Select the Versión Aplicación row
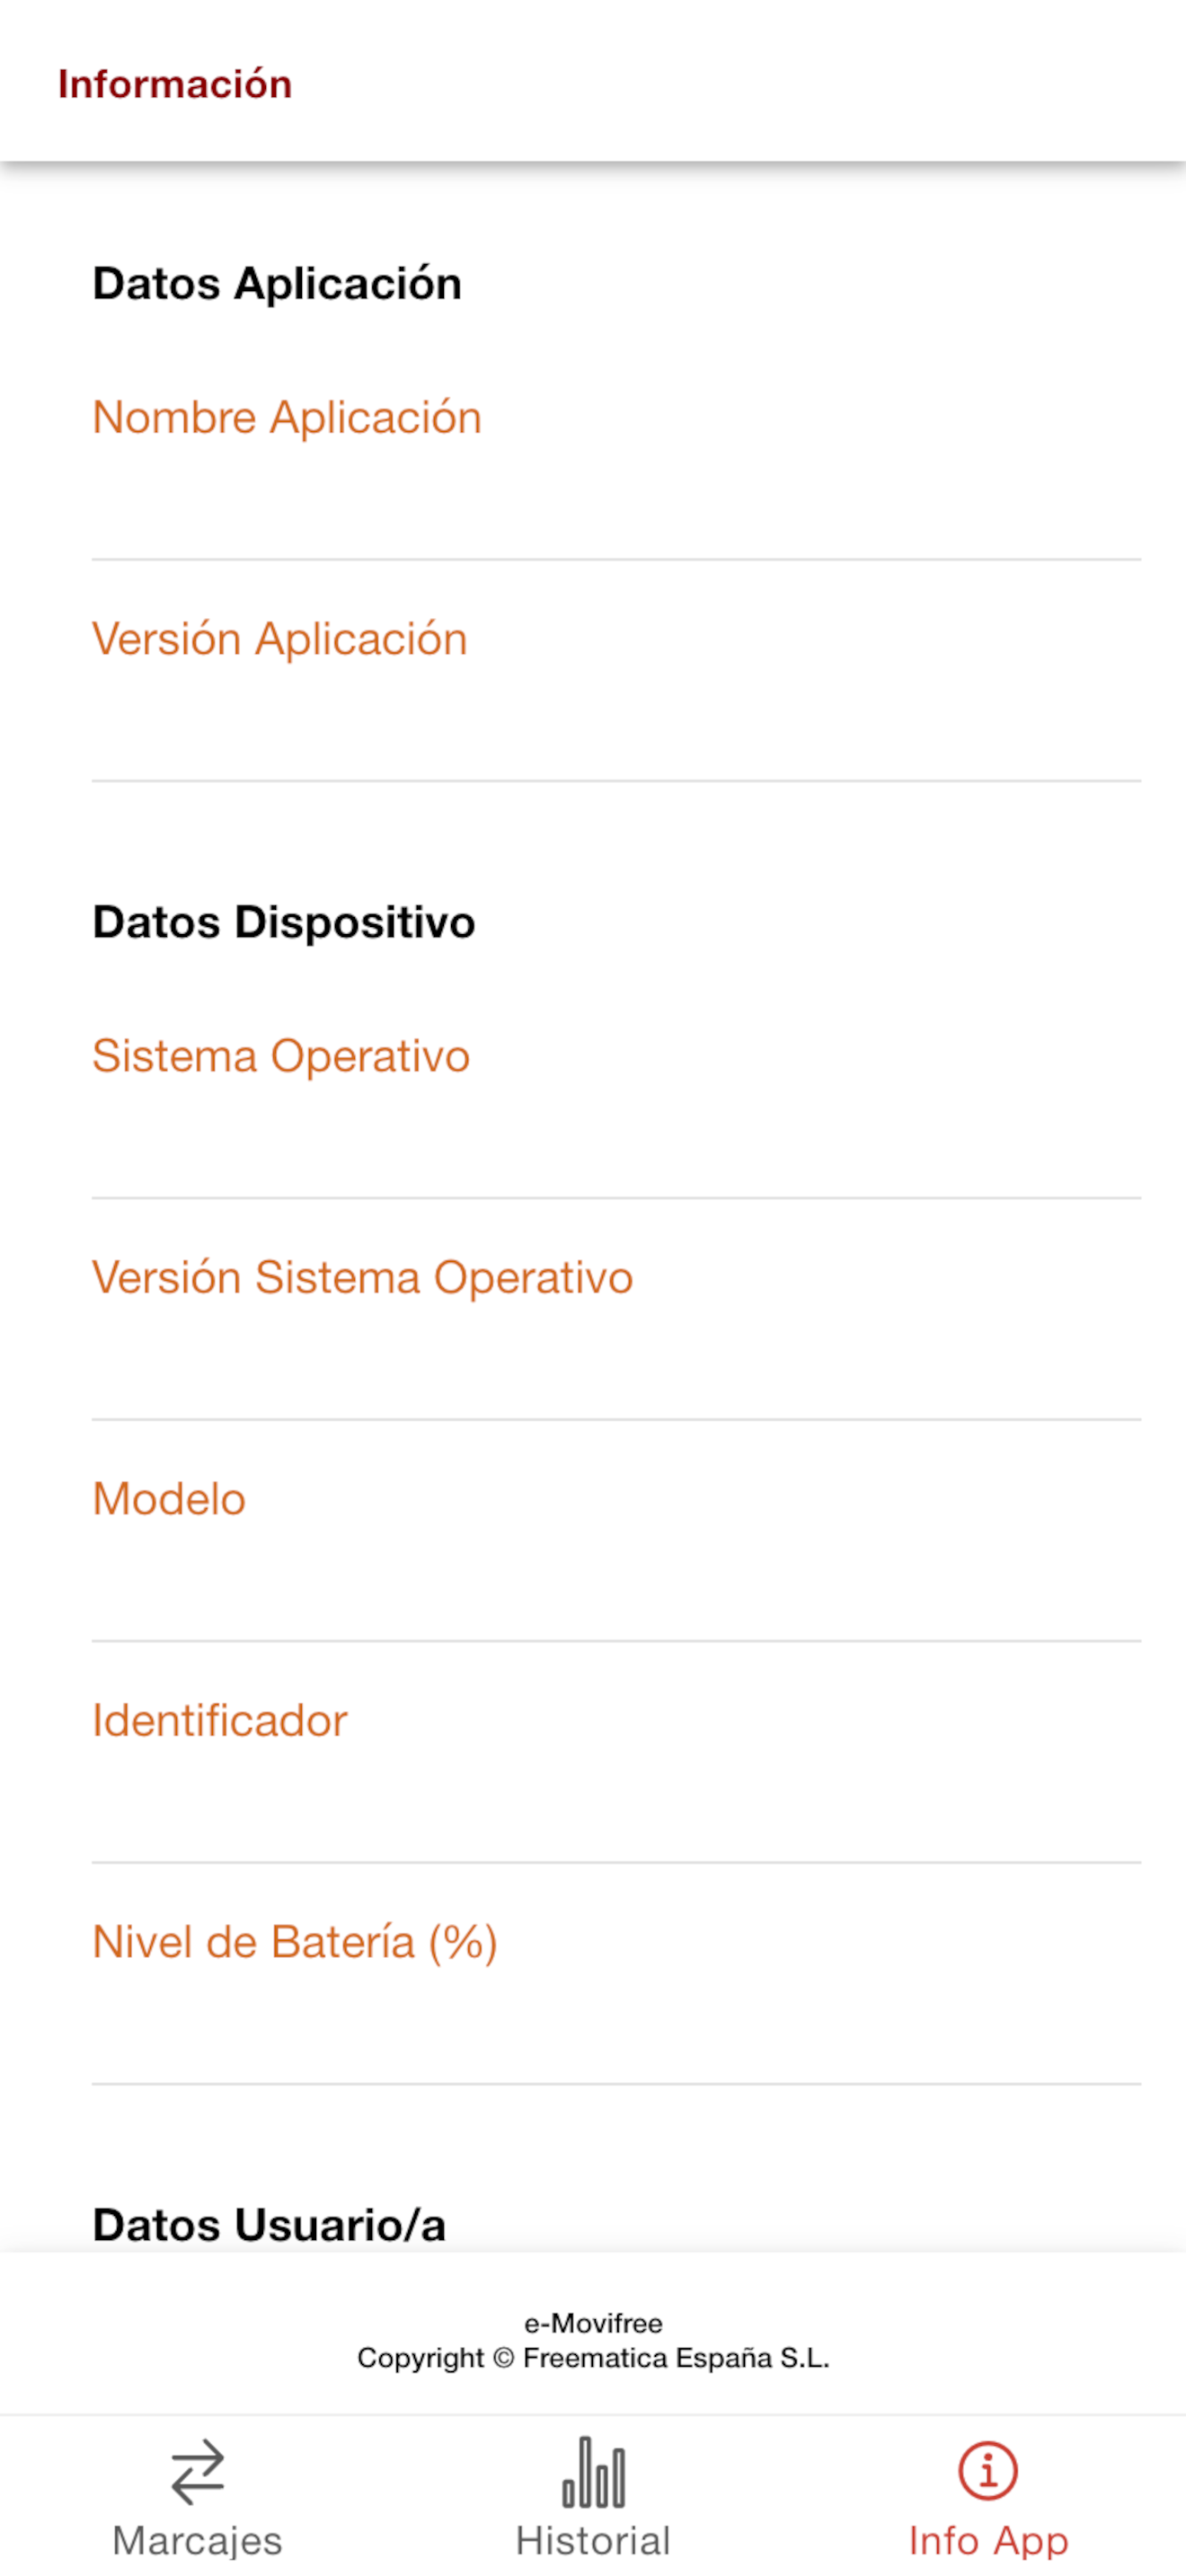Viewport: 1186px width, 2576px height. coord(616,671)
